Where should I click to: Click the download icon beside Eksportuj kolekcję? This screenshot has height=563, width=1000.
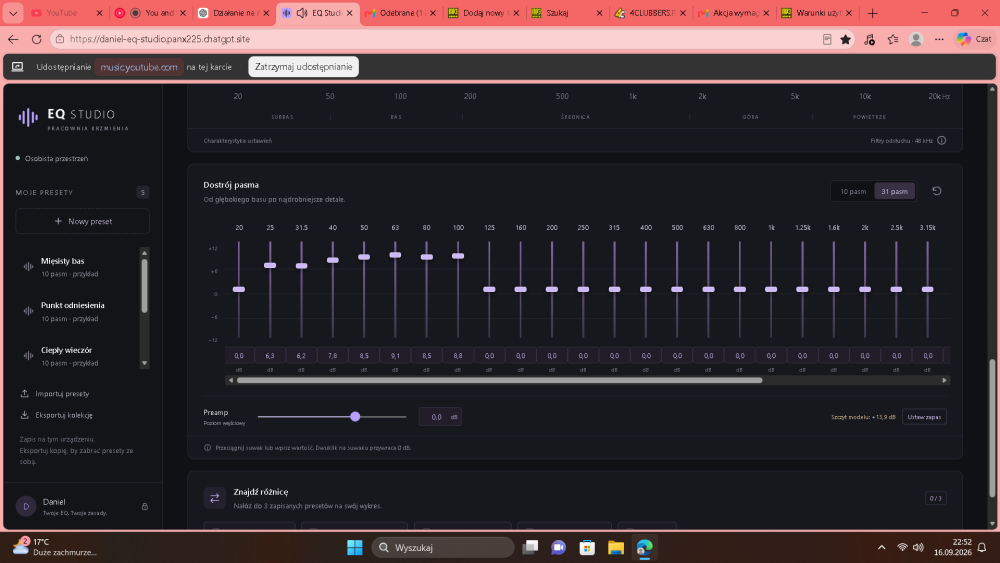(x=24, y=414)
